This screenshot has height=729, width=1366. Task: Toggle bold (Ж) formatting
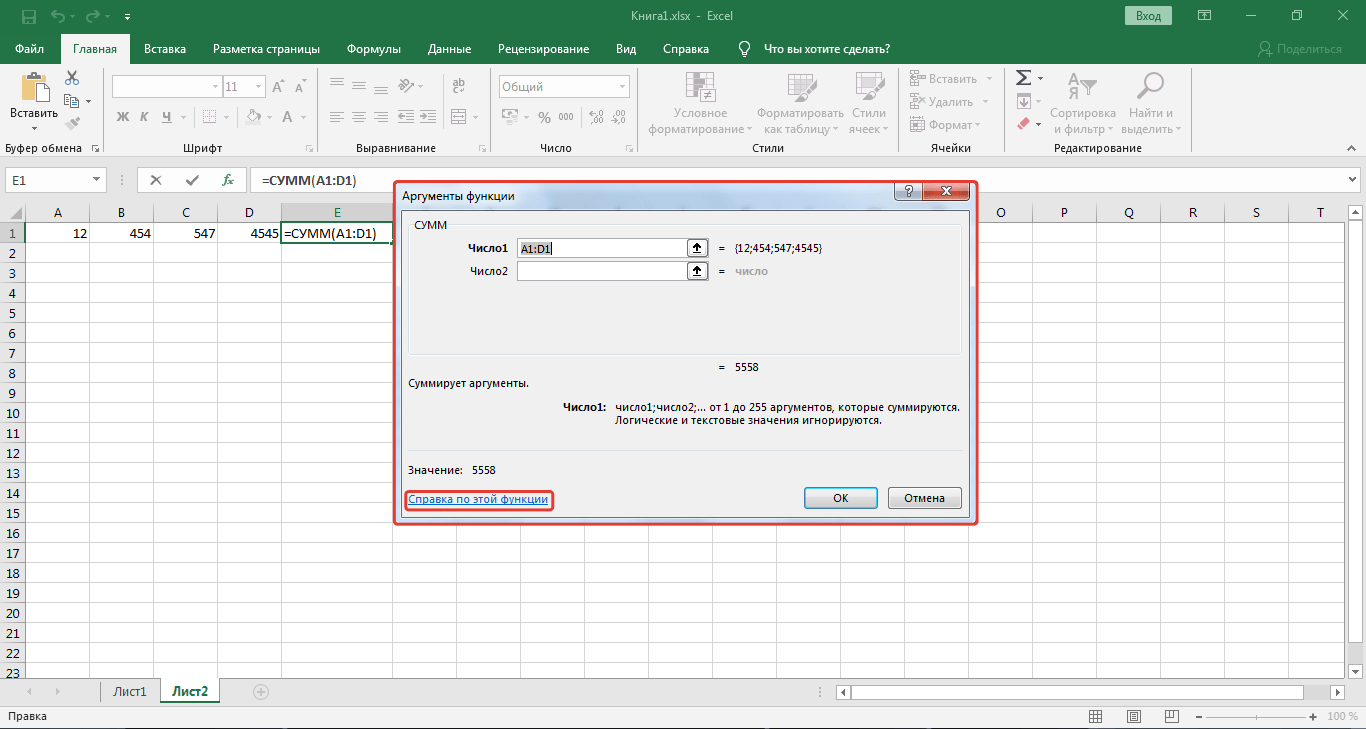coord(123,117)
